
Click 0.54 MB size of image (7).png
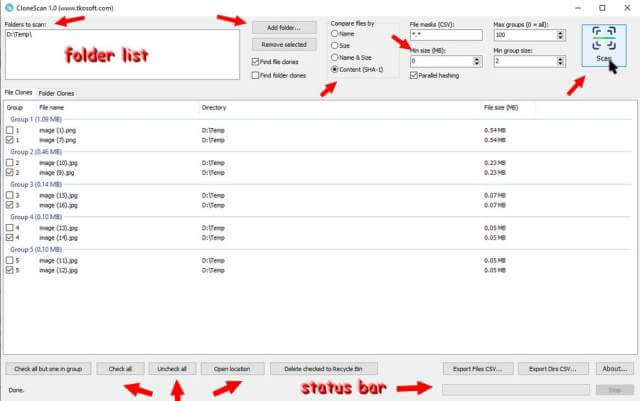click(495, 140)
